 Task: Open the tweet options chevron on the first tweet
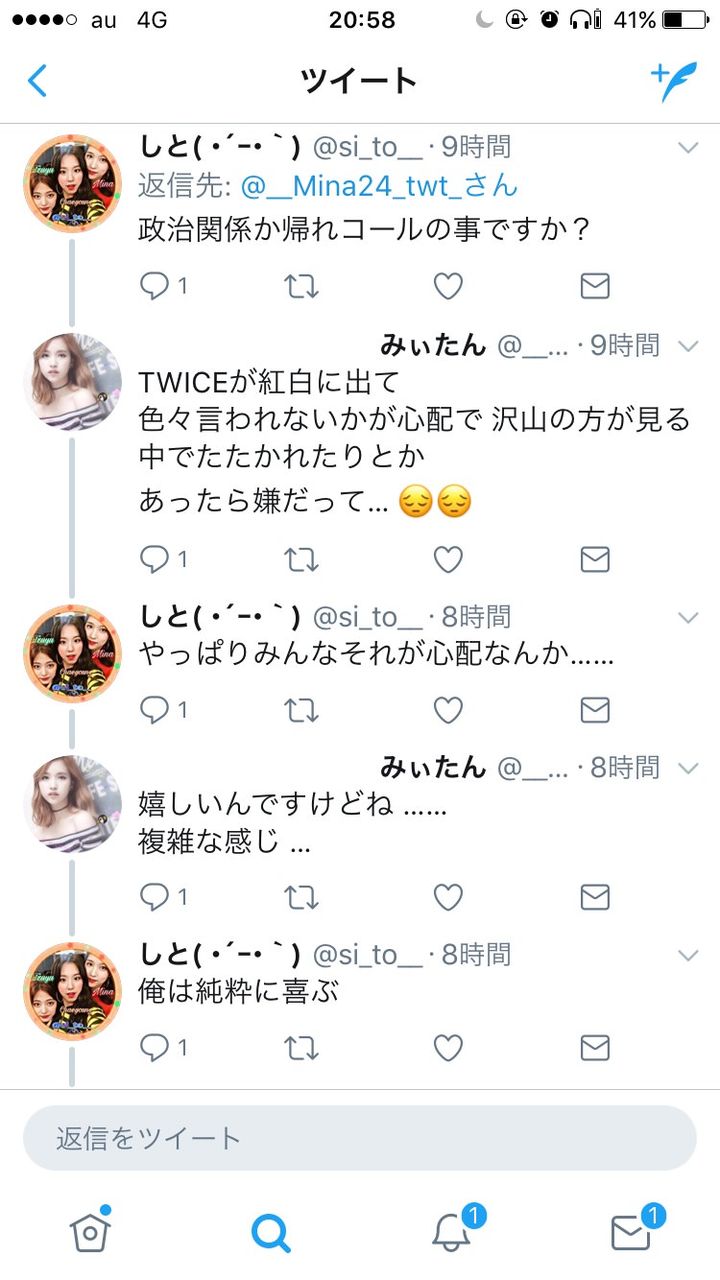[x=688, y=148]
